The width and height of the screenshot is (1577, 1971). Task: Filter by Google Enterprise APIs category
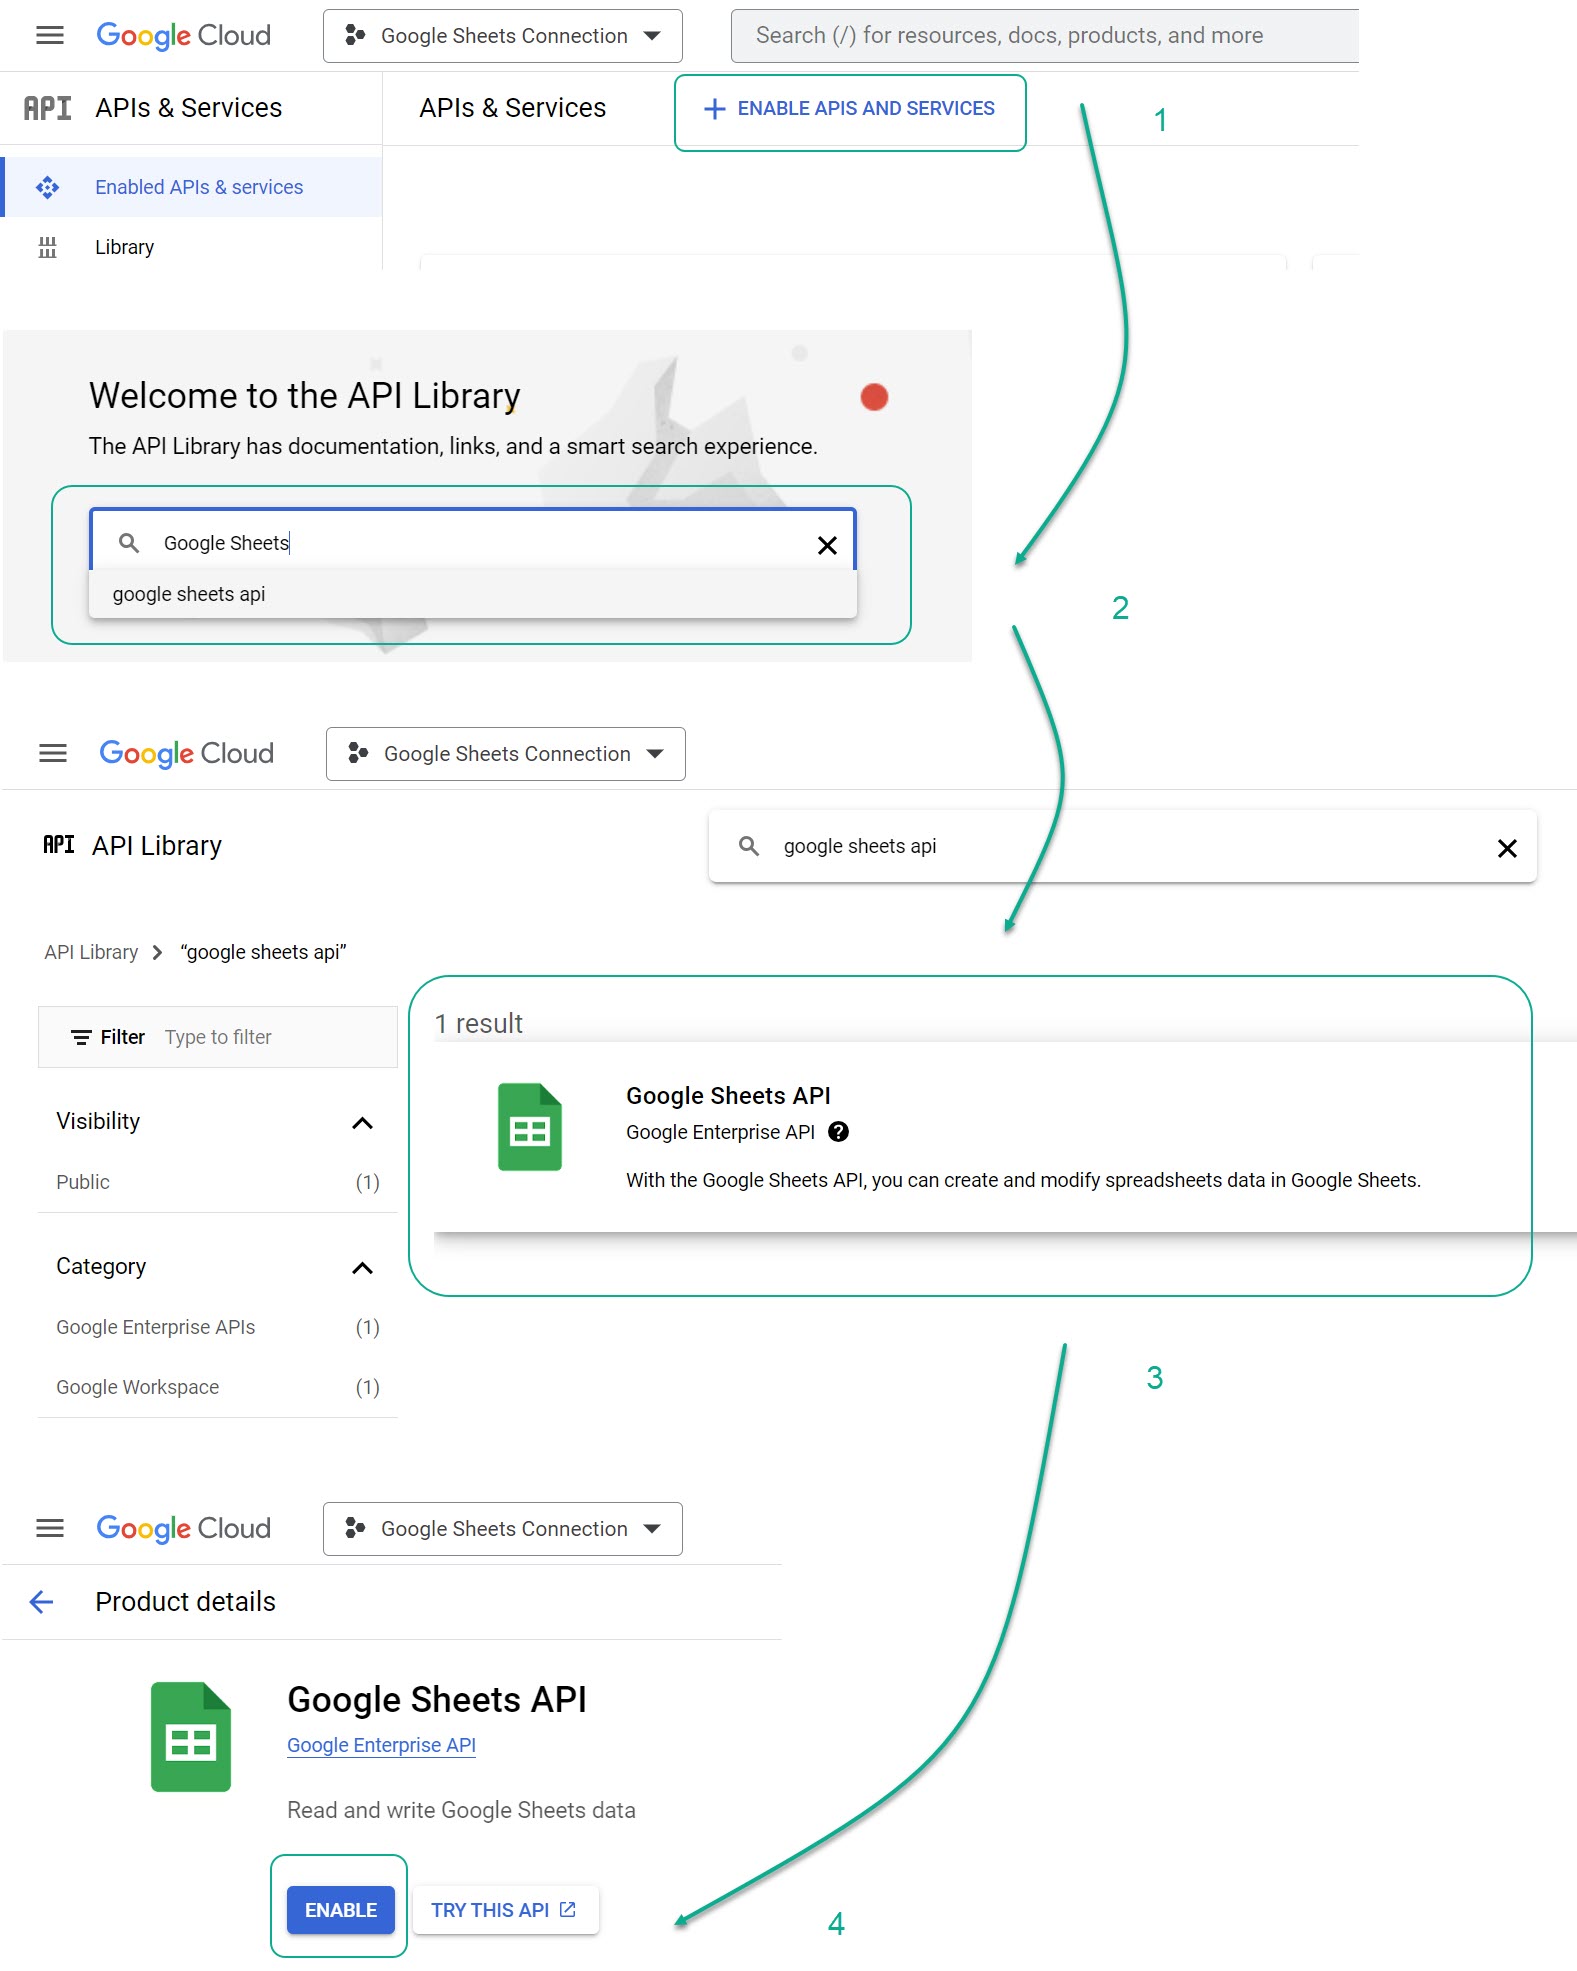coord(217,1327)
